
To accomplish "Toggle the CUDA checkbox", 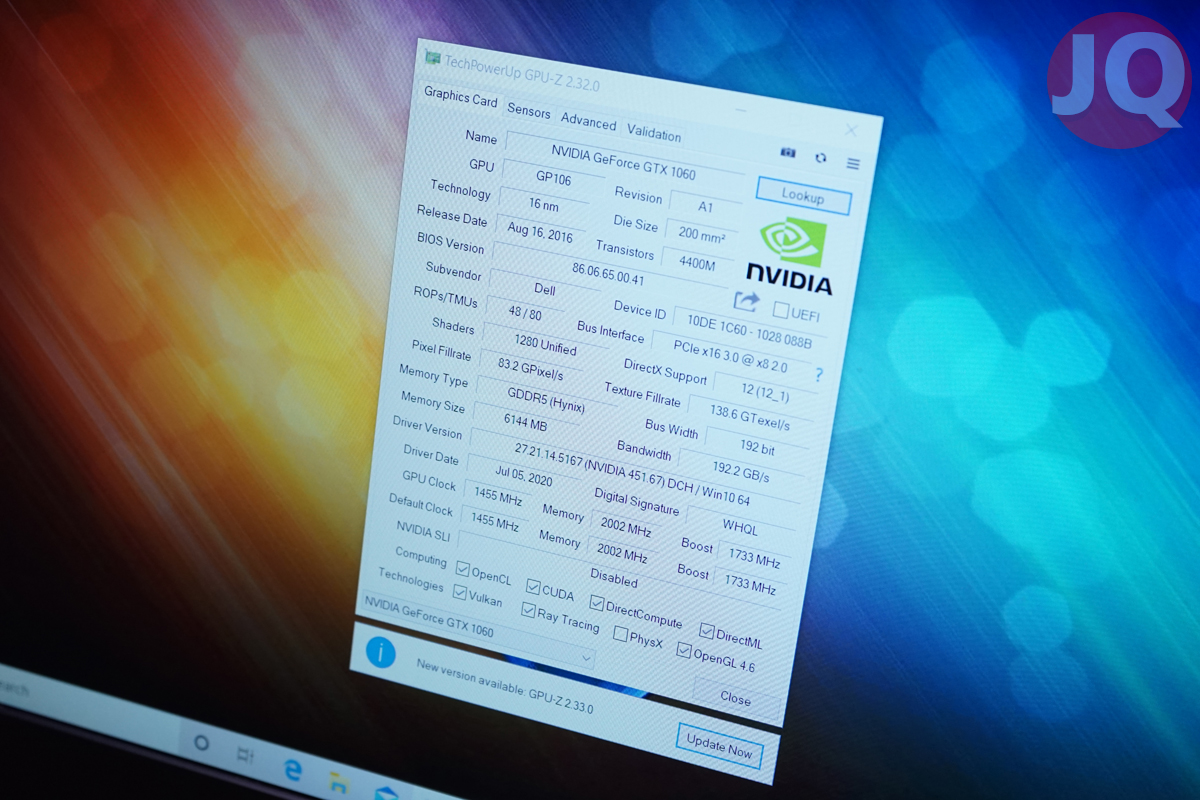I will point(534,587).
